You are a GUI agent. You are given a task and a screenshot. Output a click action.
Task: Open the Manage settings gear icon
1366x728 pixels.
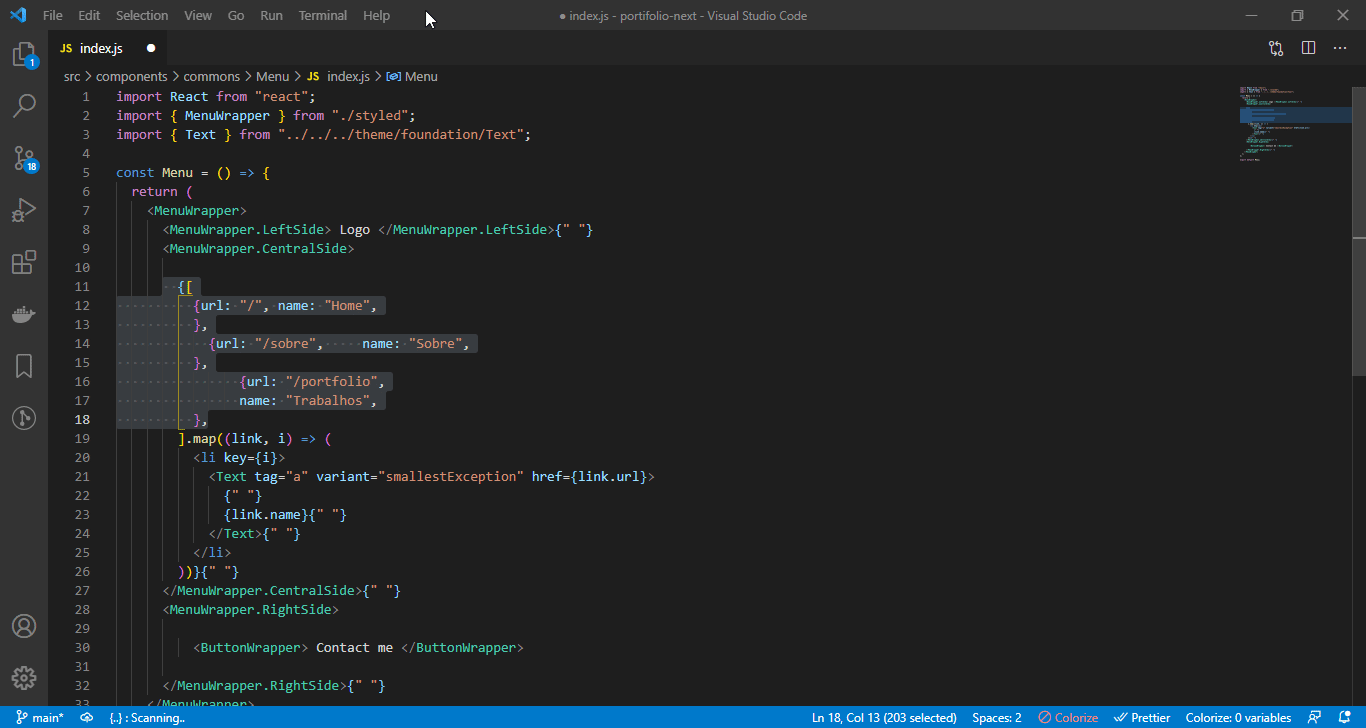24,678
